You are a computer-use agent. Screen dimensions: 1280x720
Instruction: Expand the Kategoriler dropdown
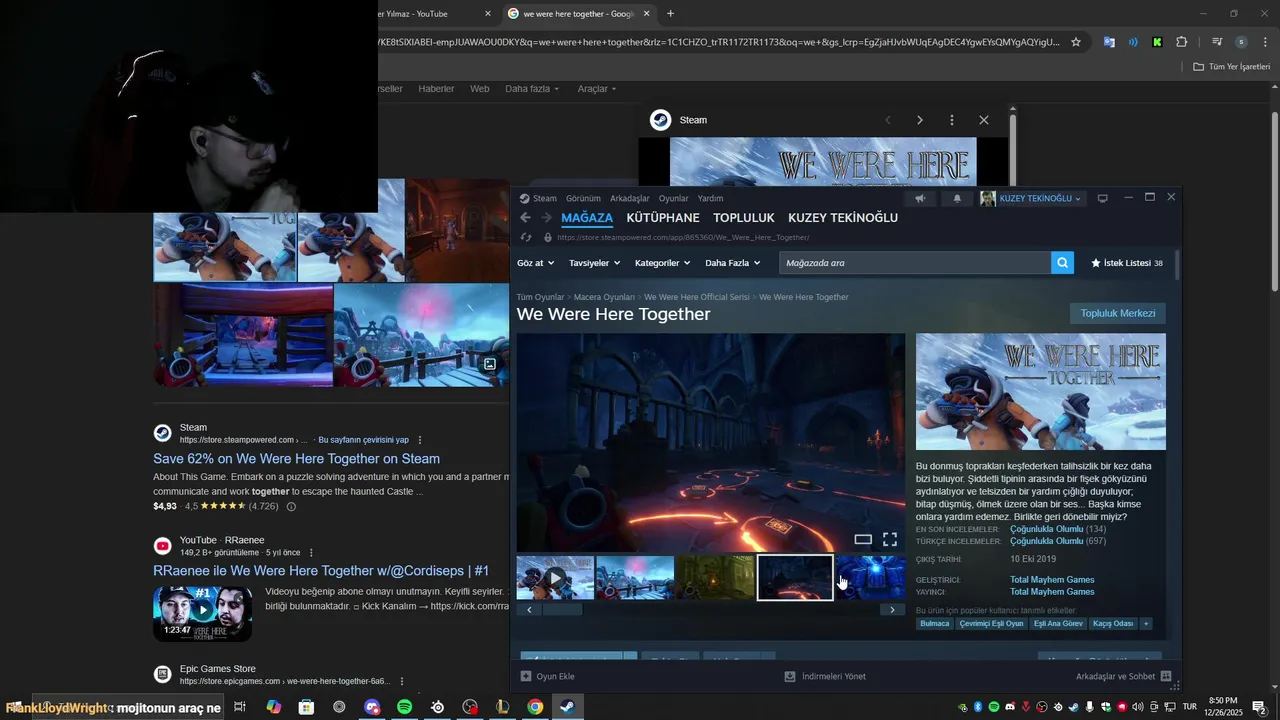point(663,263)
